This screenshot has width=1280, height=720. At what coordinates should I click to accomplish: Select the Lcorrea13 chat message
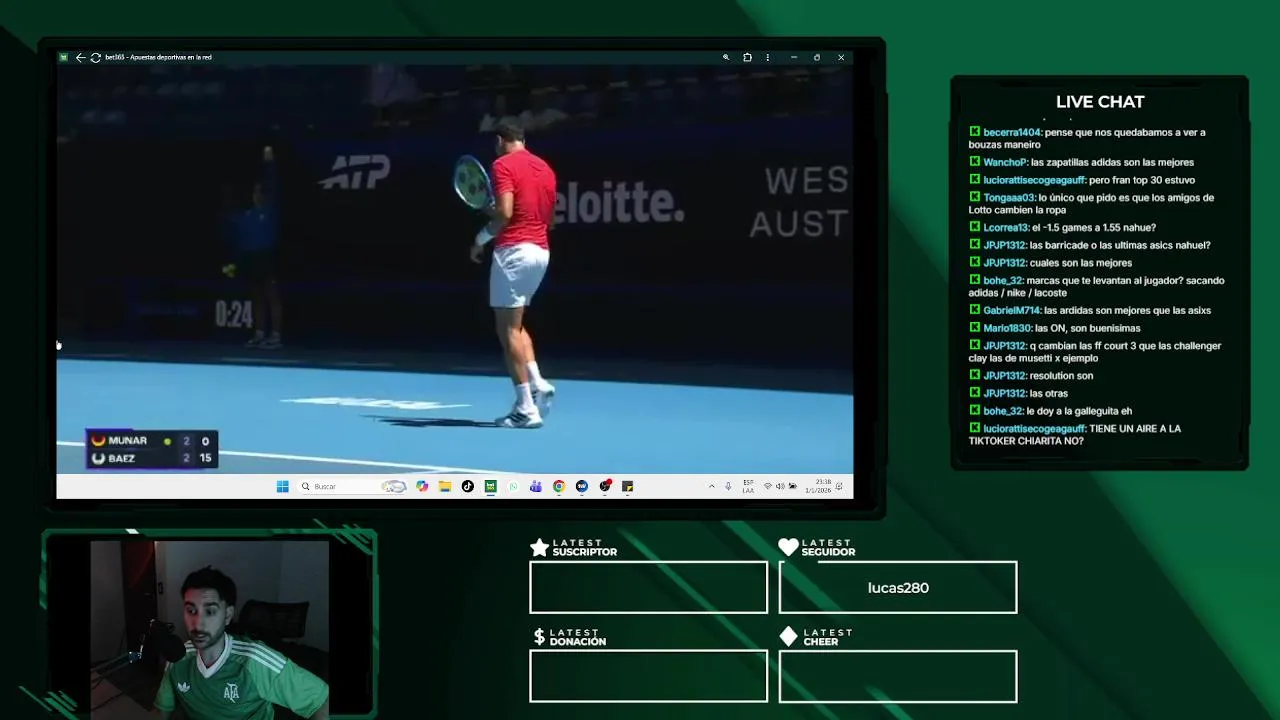tap(1062, 227)
